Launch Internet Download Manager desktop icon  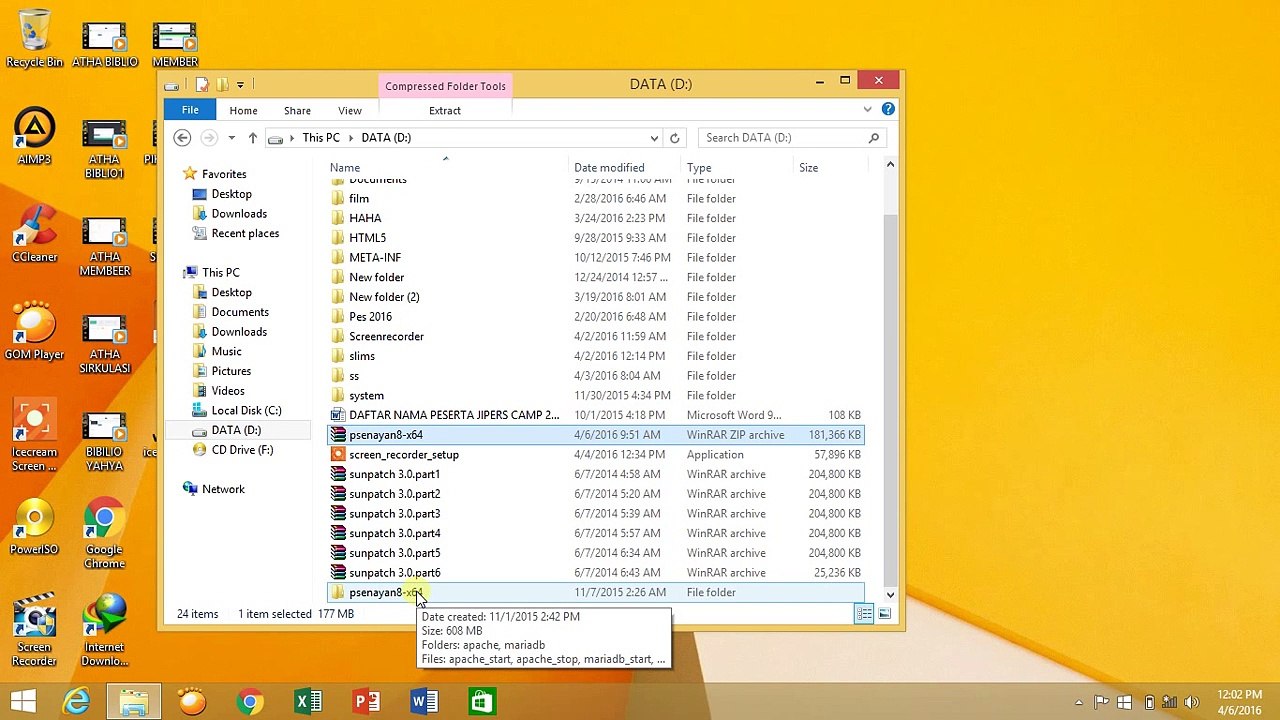[x=104, y=630]
